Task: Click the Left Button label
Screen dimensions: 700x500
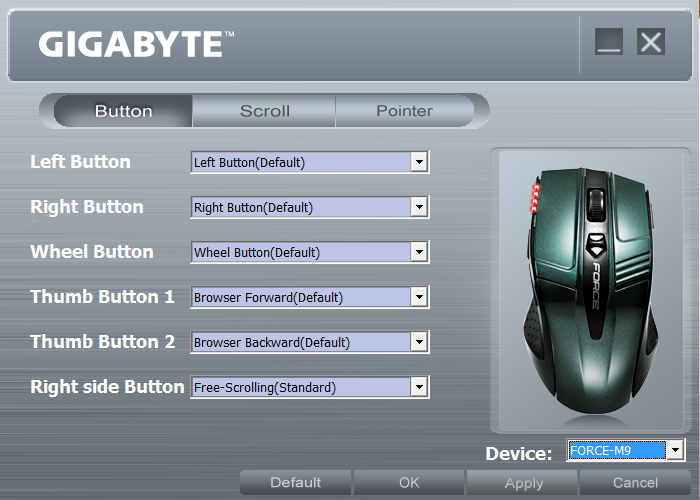Action: (80, 162)
